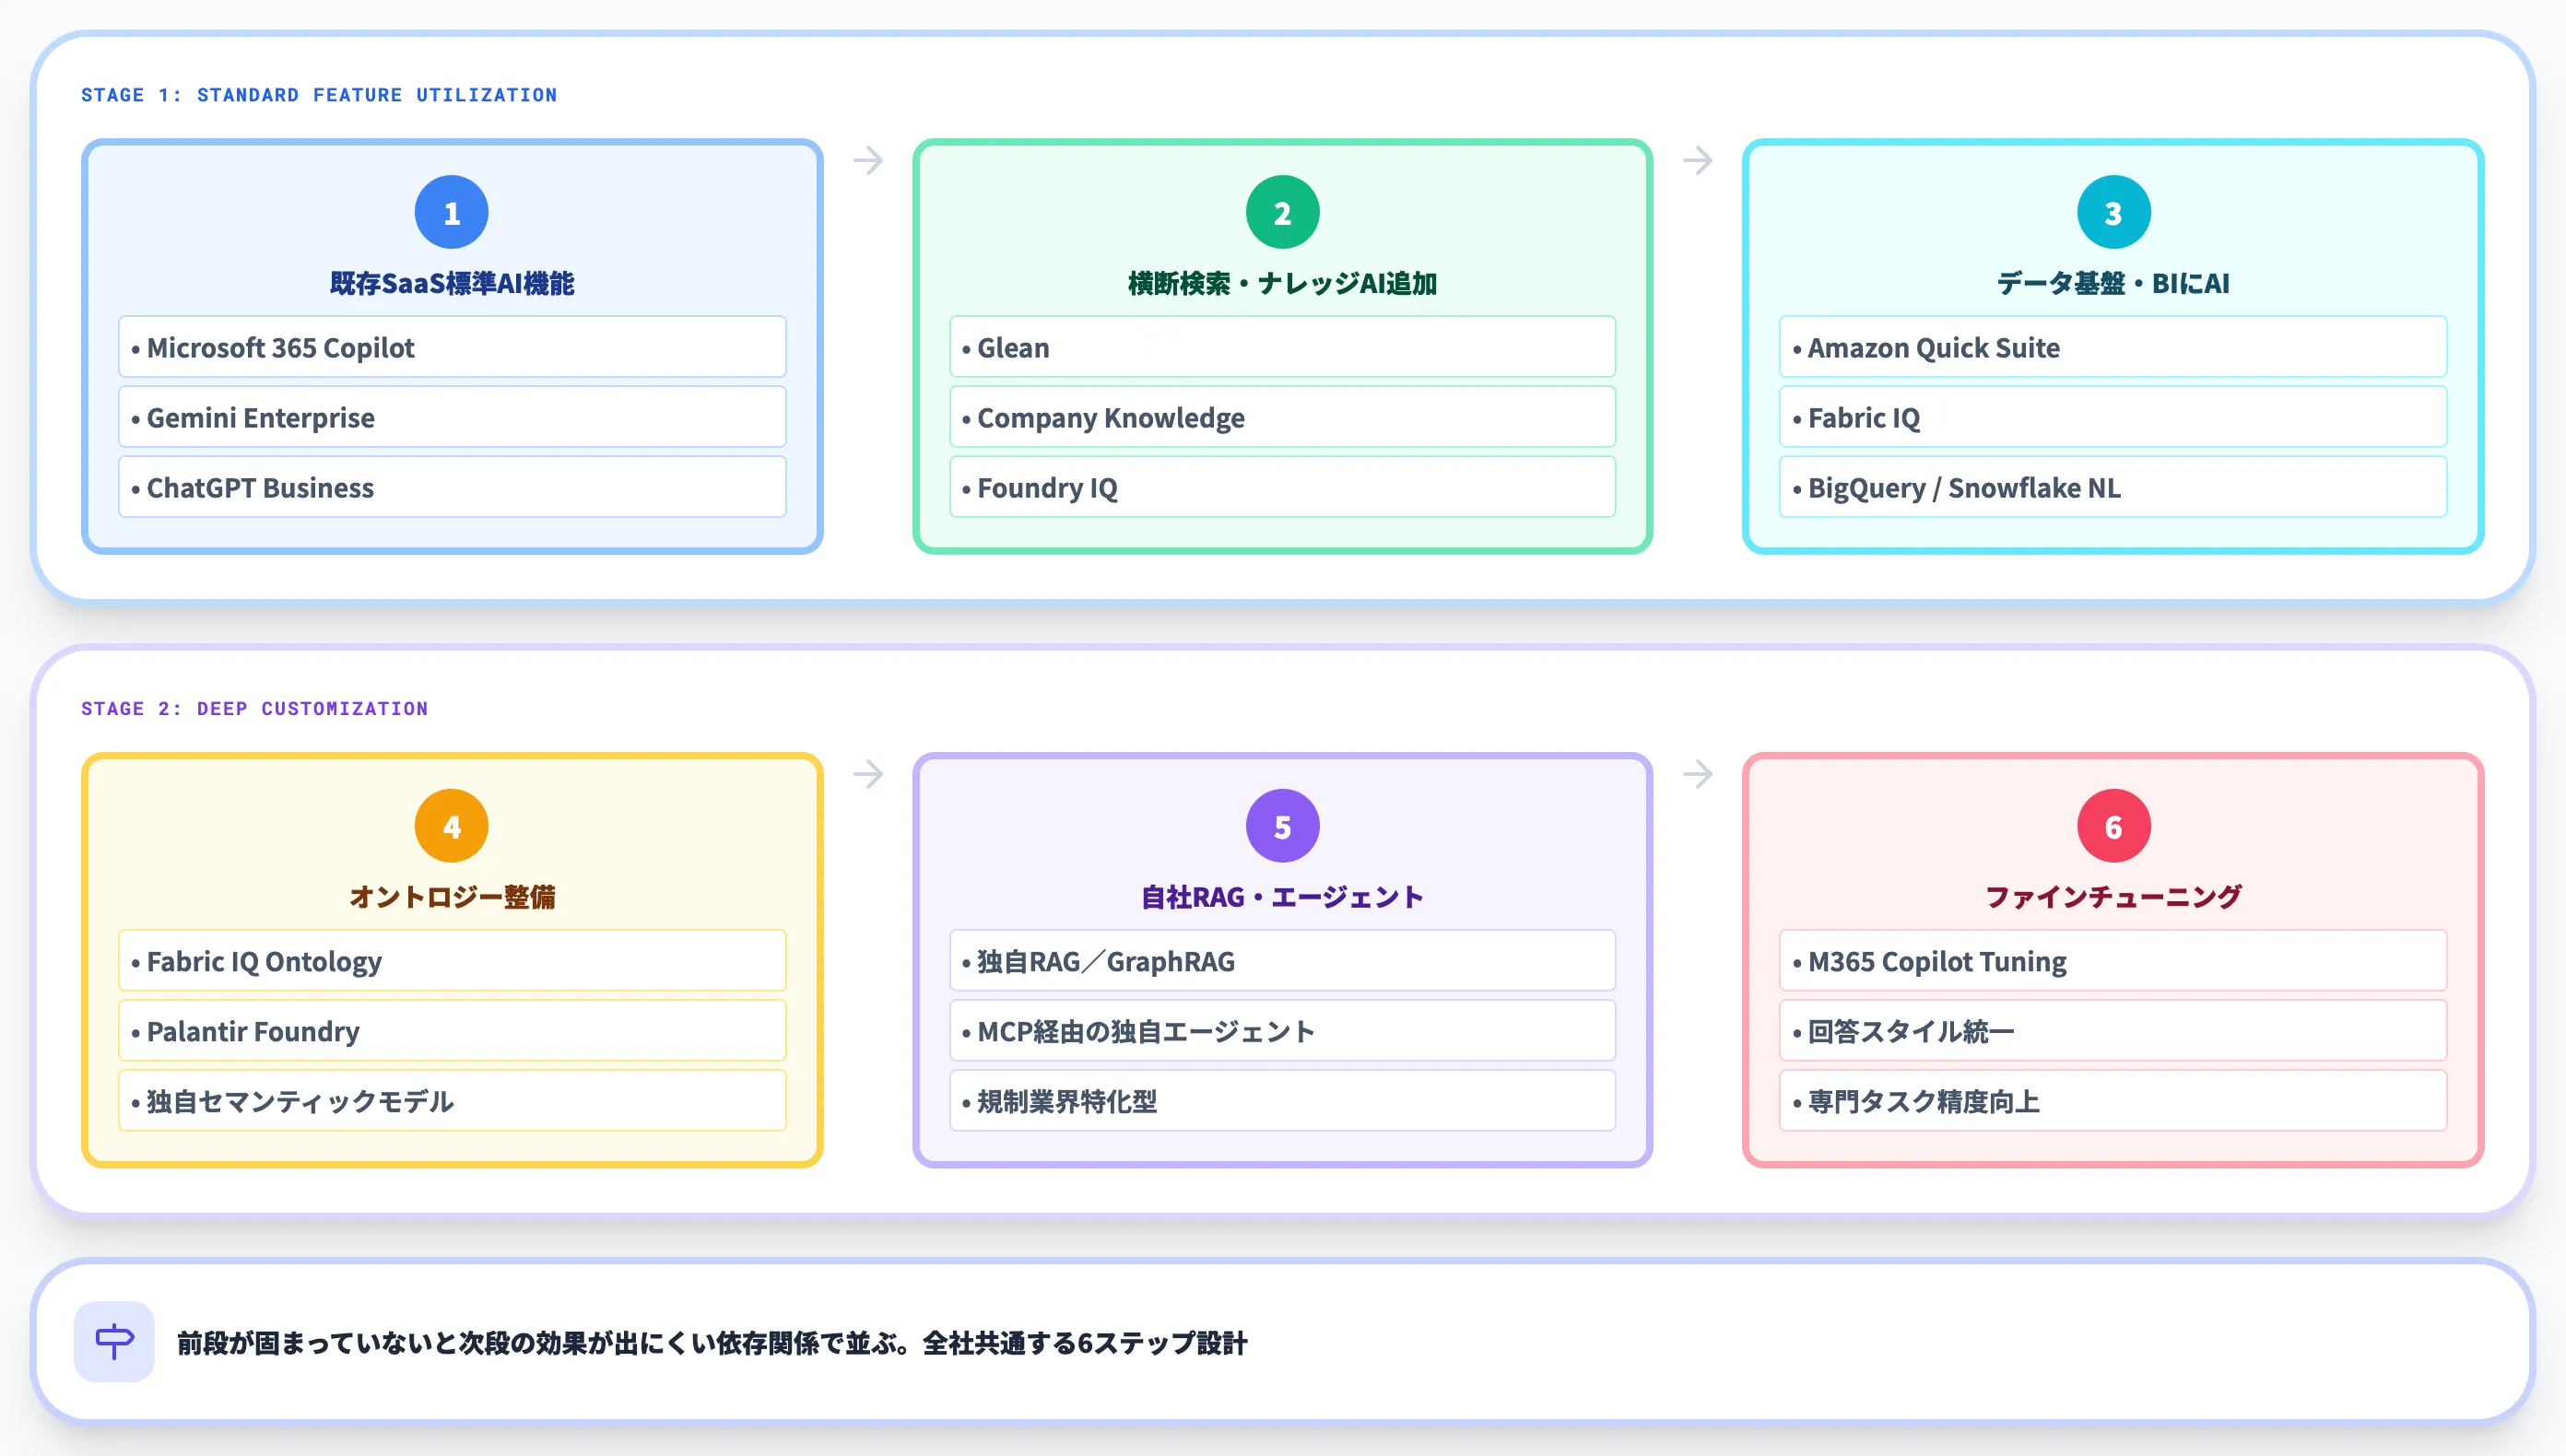Select the Foundry IQ item
Image resolution: width=2566 pixels, height=1456 pixels.
pyautogui.click(x=1282, y=487)
